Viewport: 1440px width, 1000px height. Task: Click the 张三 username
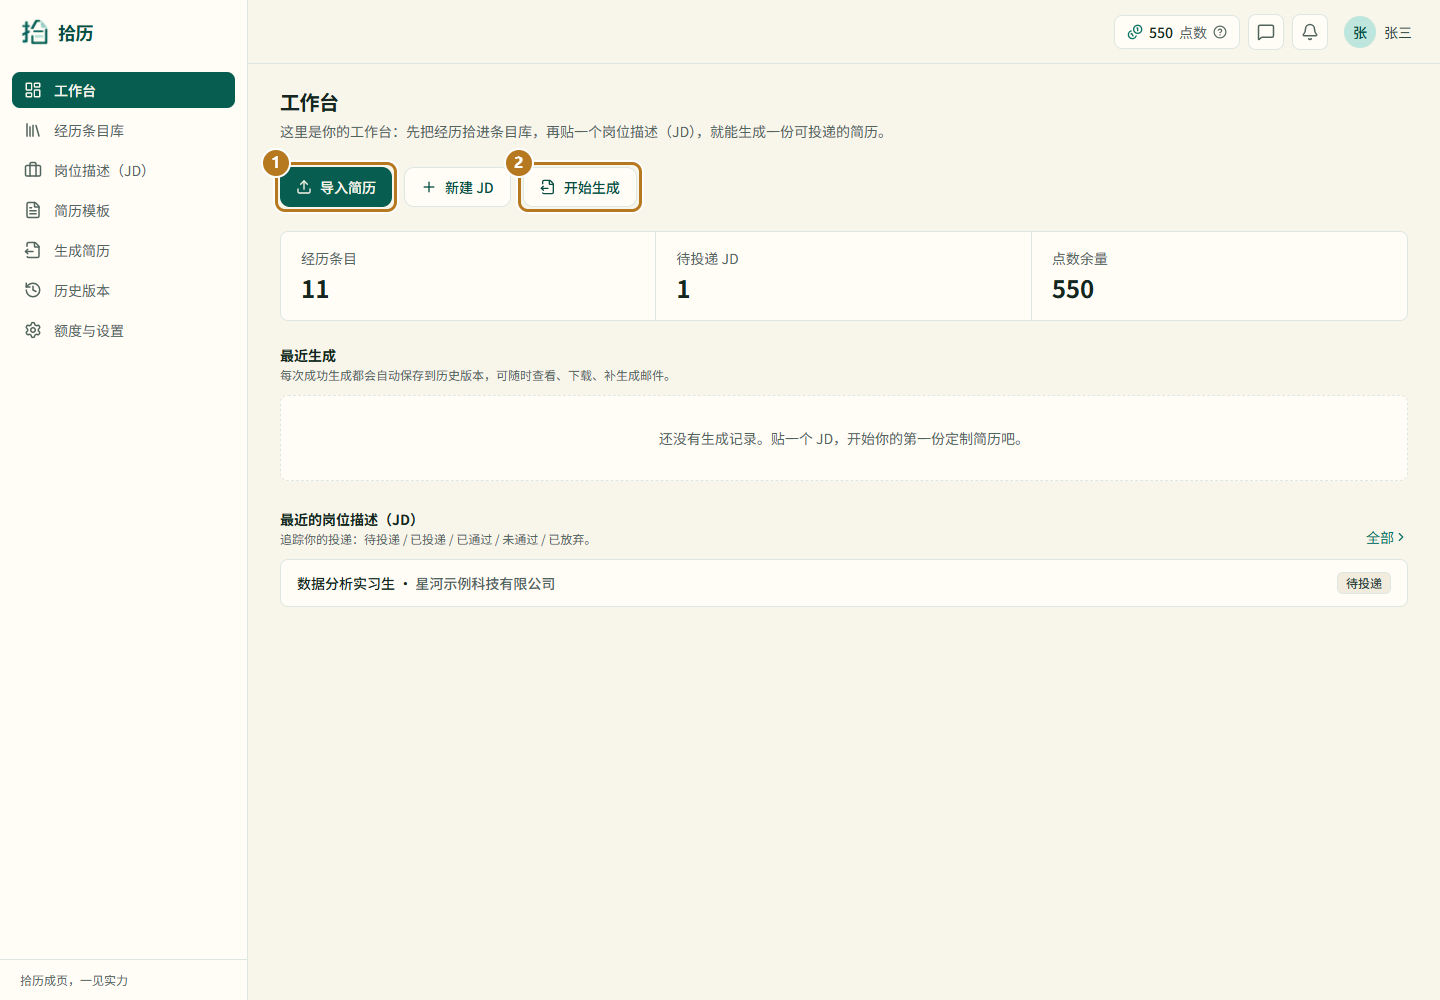click(1398, 33)
